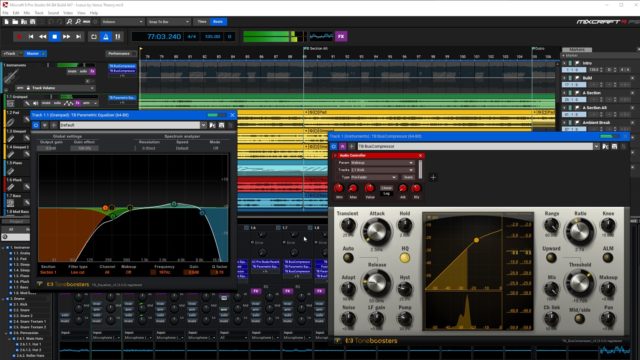Toggle power button of the BusCompressor plugin

[333, 146]
